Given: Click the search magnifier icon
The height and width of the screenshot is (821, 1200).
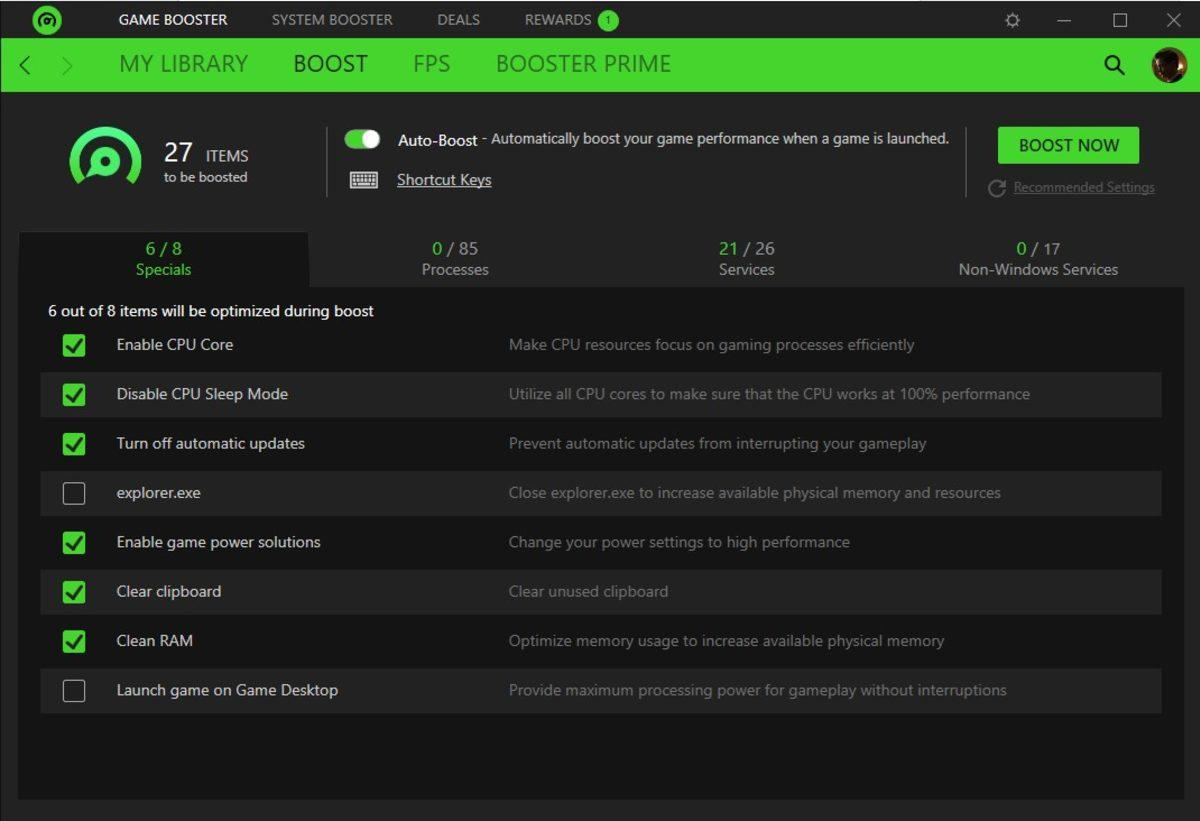Looking at the screenshot, I should point(1113,63).
